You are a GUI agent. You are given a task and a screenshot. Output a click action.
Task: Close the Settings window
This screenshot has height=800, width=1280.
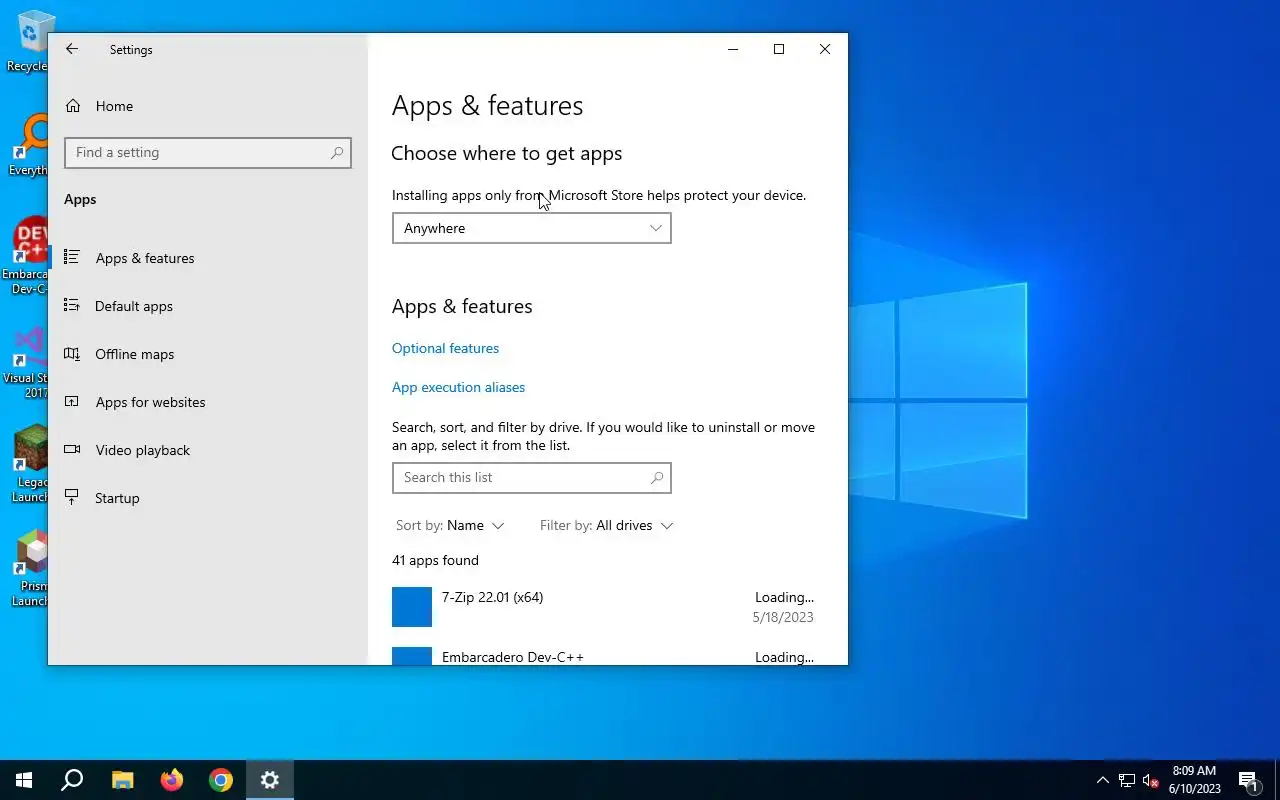click(825, 49)
